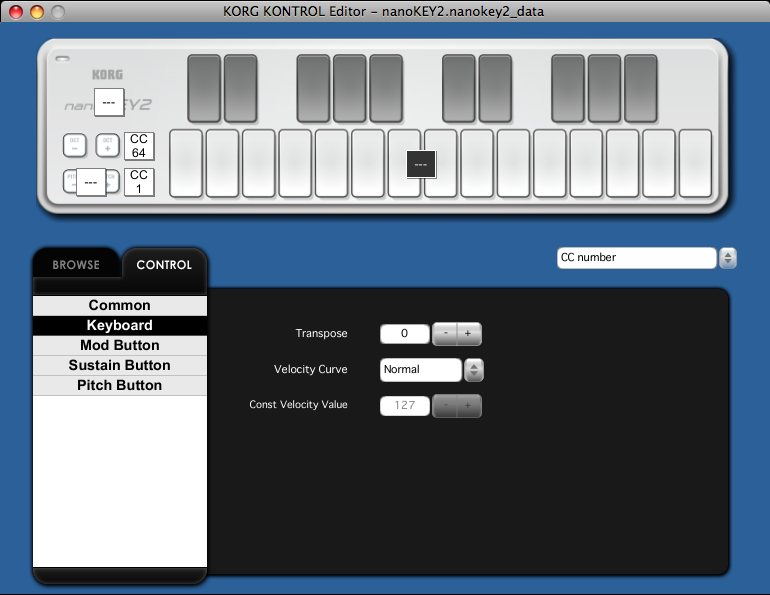Open the Velocity Curve Normal dropdown
770x595 pixels.
[421, 370]
